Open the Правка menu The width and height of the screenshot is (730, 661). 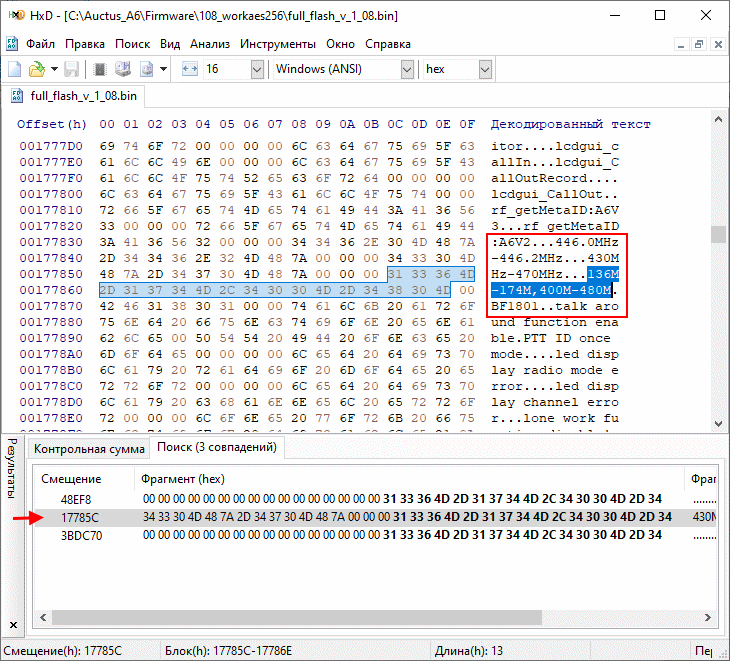pos(85,44)
